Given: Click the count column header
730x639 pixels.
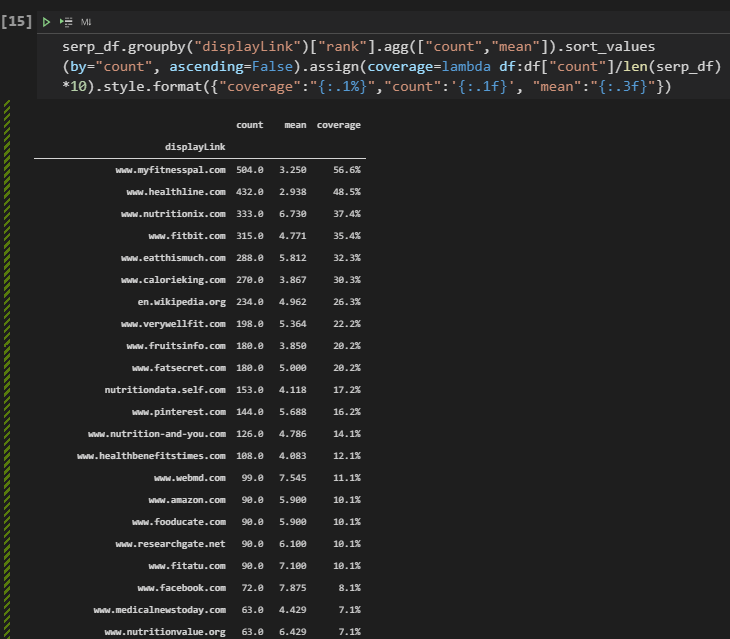Looking at the screenshot, I should 250,125.
